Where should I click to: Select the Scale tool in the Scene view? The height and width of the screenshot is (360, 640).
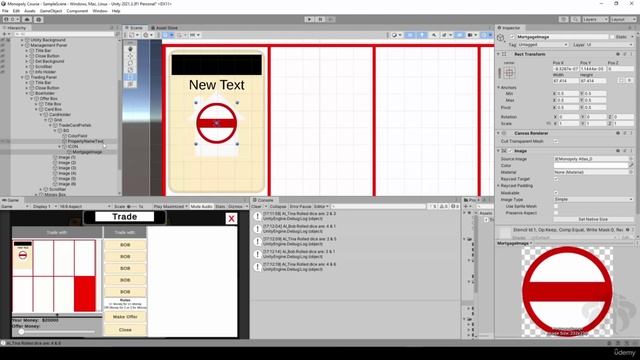[x=130, y=70]
